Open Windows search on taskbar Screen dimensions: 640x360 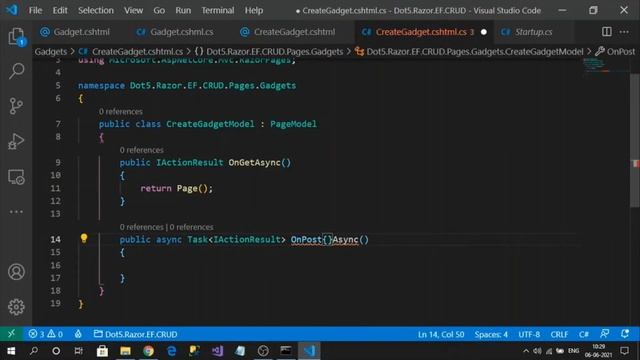pyautogui.click(x=34, y=351)
